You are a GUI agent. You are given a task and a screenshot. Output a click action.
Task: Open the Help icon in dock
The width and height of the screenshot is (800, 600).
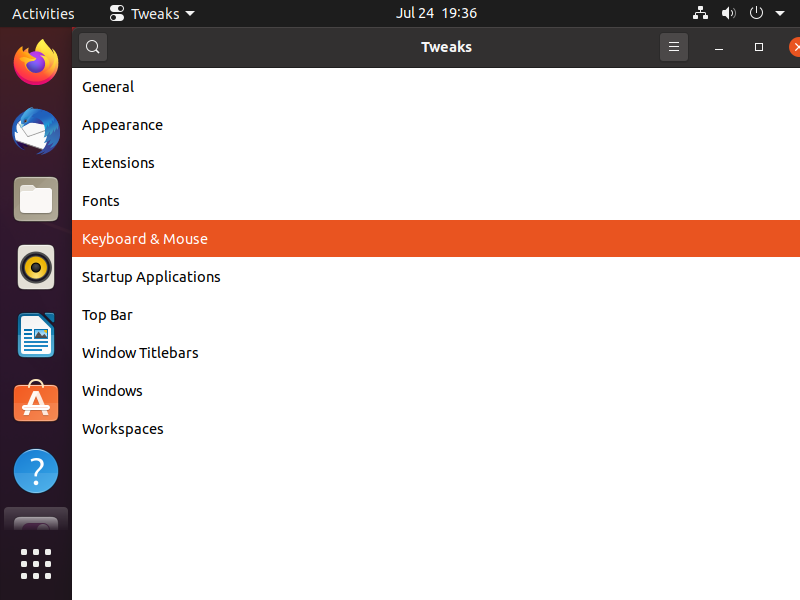pyautogui.click(x=36, y=471)
